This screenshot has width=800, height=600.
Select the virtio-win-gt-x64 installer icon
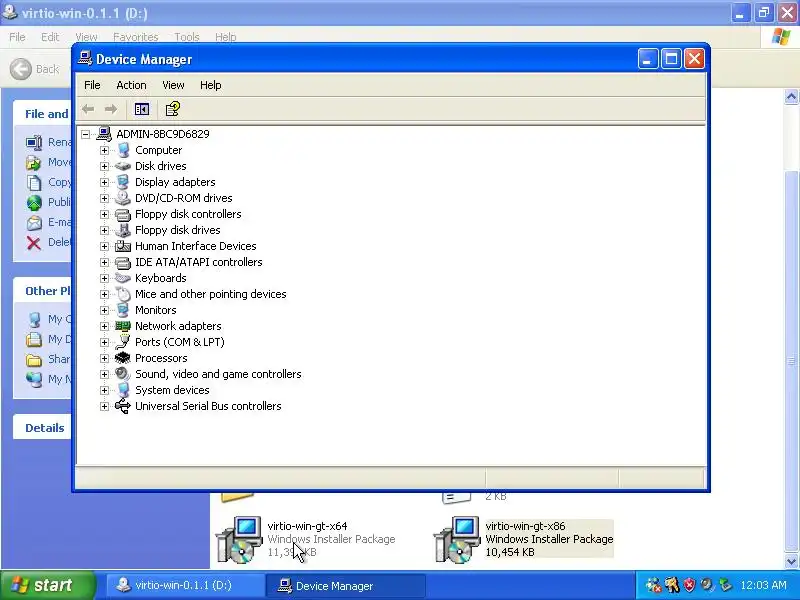coord(239,539)
